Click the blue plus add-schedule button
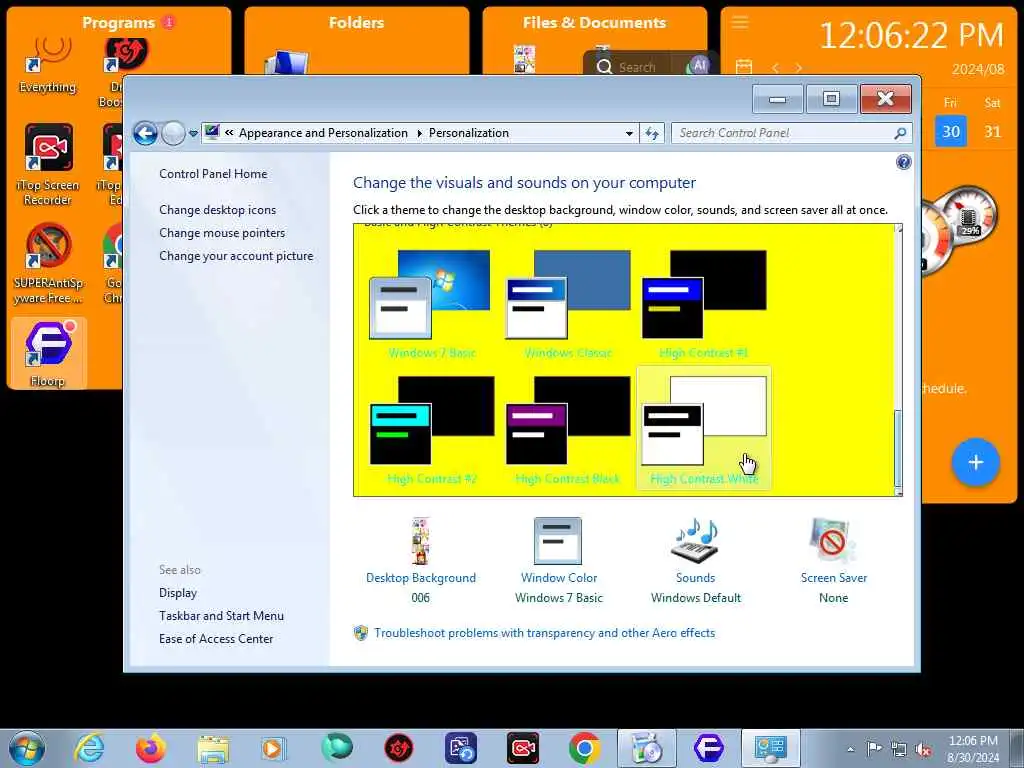The width and height of the screenshot is (1024, 768). point(976,462)
